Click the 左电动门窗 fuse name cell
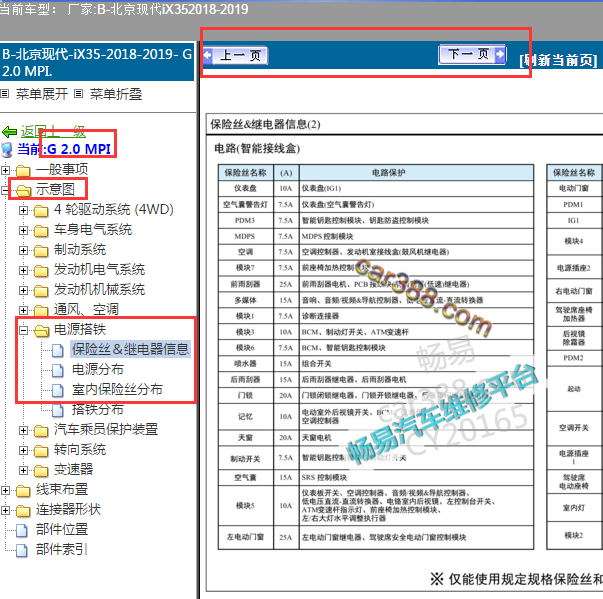 click(246, 537)
